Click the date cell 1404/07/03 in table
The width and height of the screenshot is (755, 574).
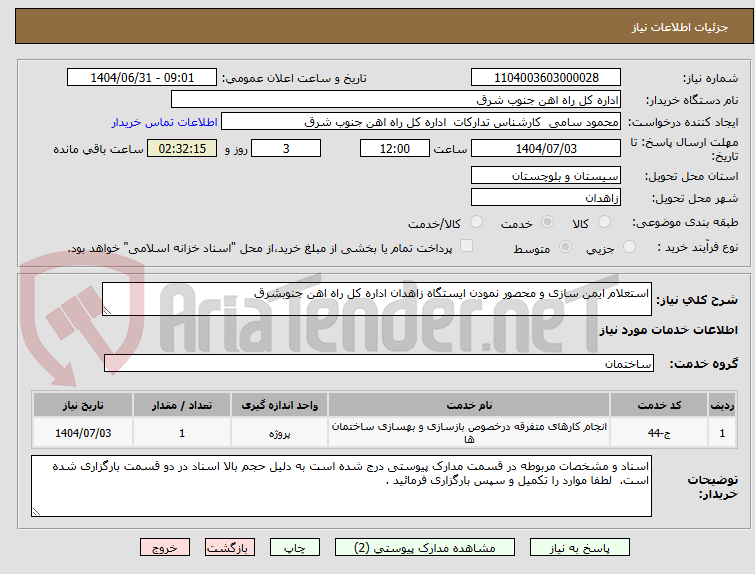(x=83, y=433)
